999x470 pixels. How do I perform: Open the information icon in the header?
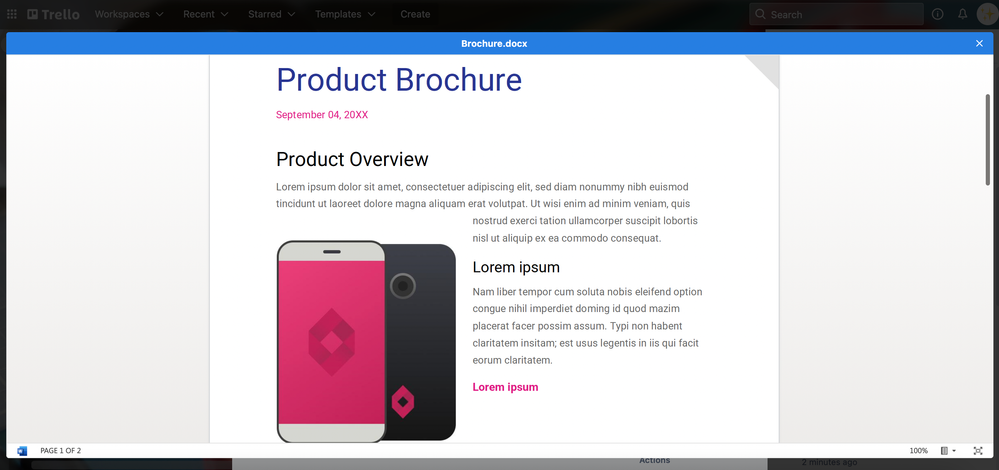[x=937, y=14]
